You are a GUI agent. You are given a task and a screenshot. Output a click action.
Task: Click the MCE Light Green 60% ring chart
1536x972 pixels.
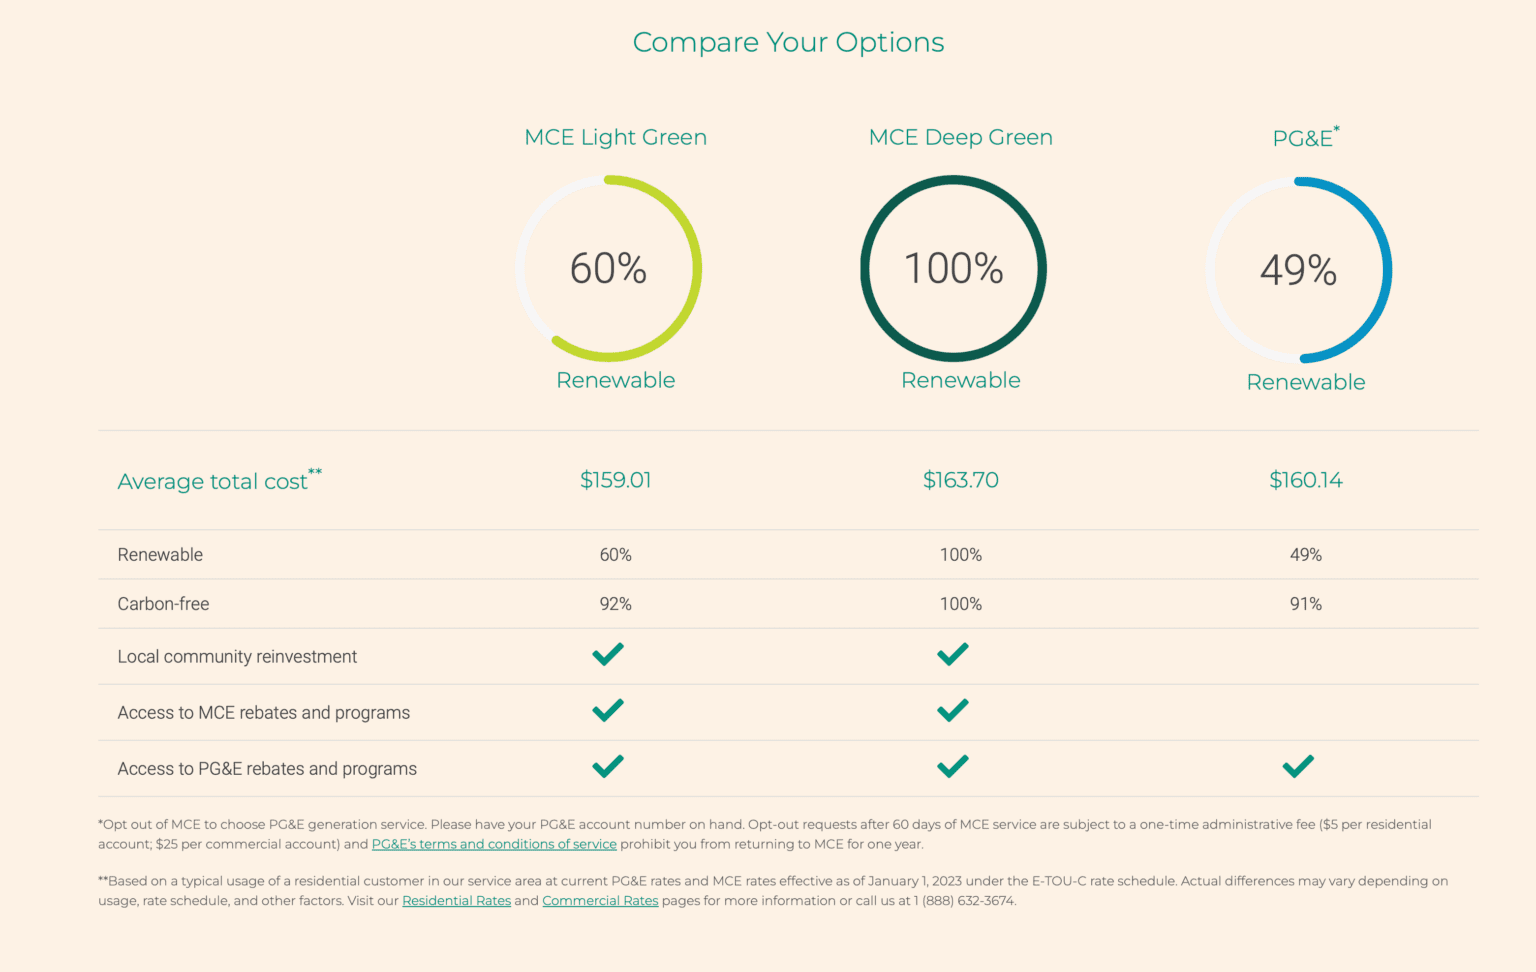point(609,268)
